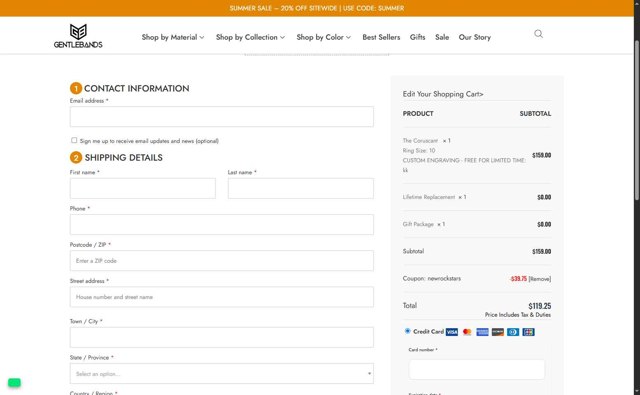Image resolution: width=640 pixels, height=395 pixels.
Task: Click the Postcode / ZIP field
Action: [222, 261]
